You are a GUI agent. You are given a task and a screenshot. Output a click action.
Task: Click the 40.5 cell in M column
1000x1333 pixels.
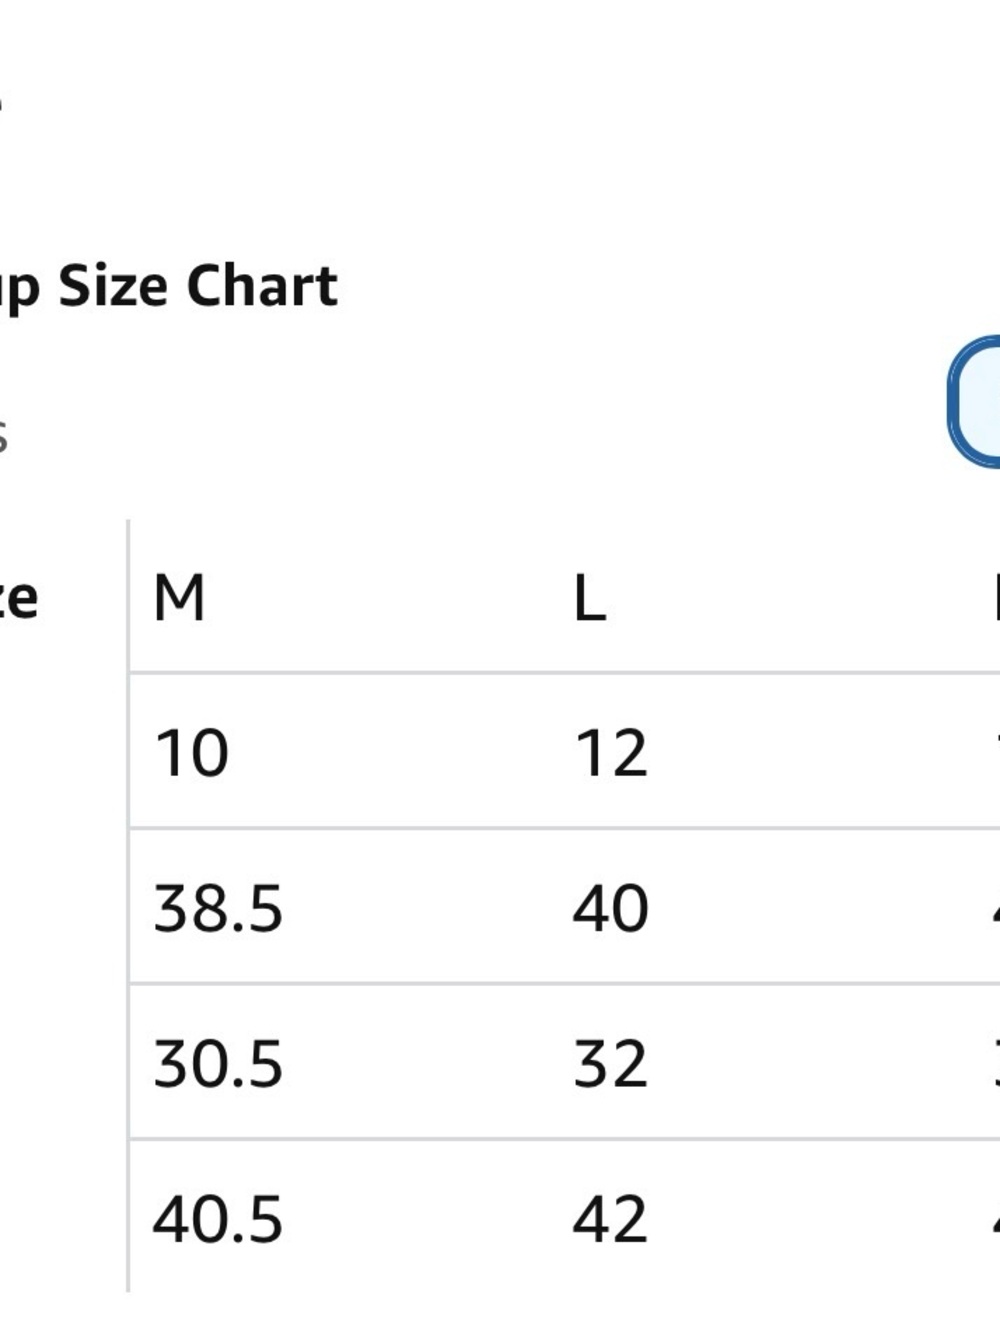tap(218, 1219)
